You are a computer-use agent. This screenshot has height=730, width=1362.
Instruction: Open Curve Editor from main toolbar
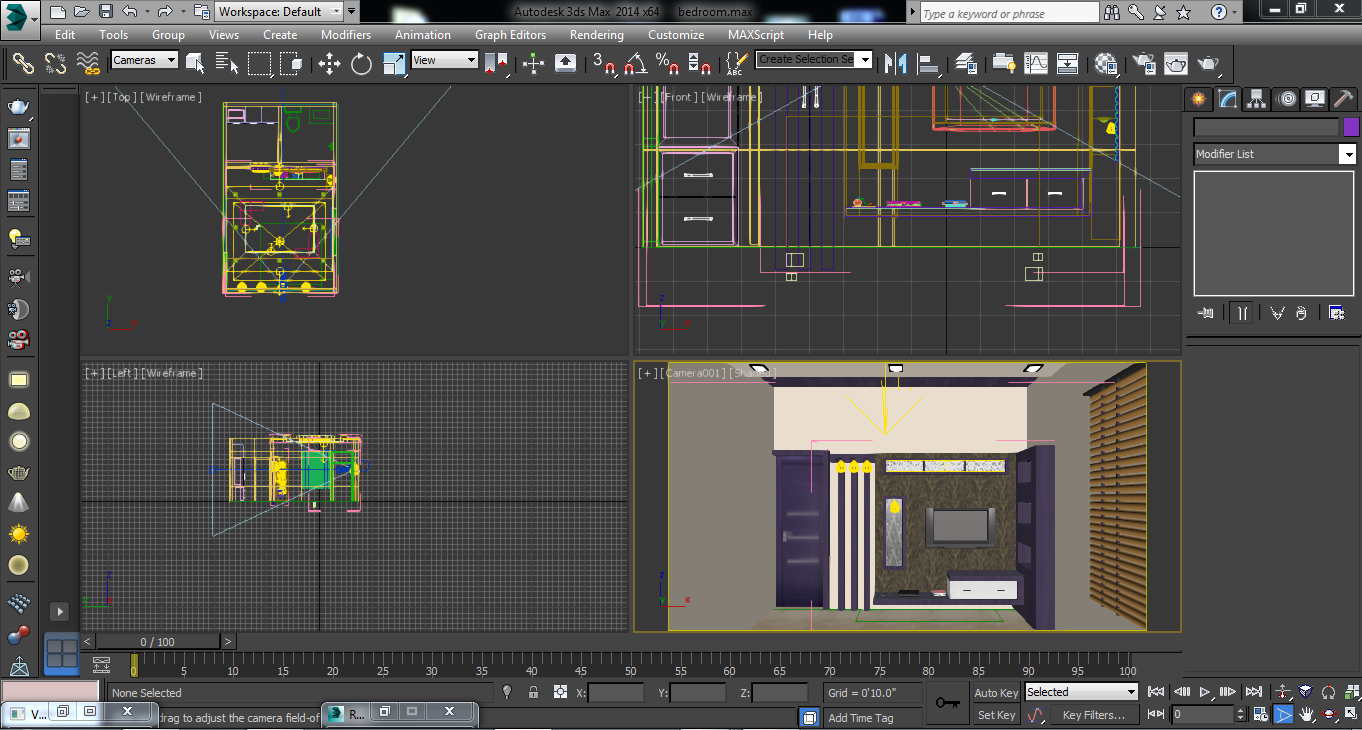[1035, 64]
